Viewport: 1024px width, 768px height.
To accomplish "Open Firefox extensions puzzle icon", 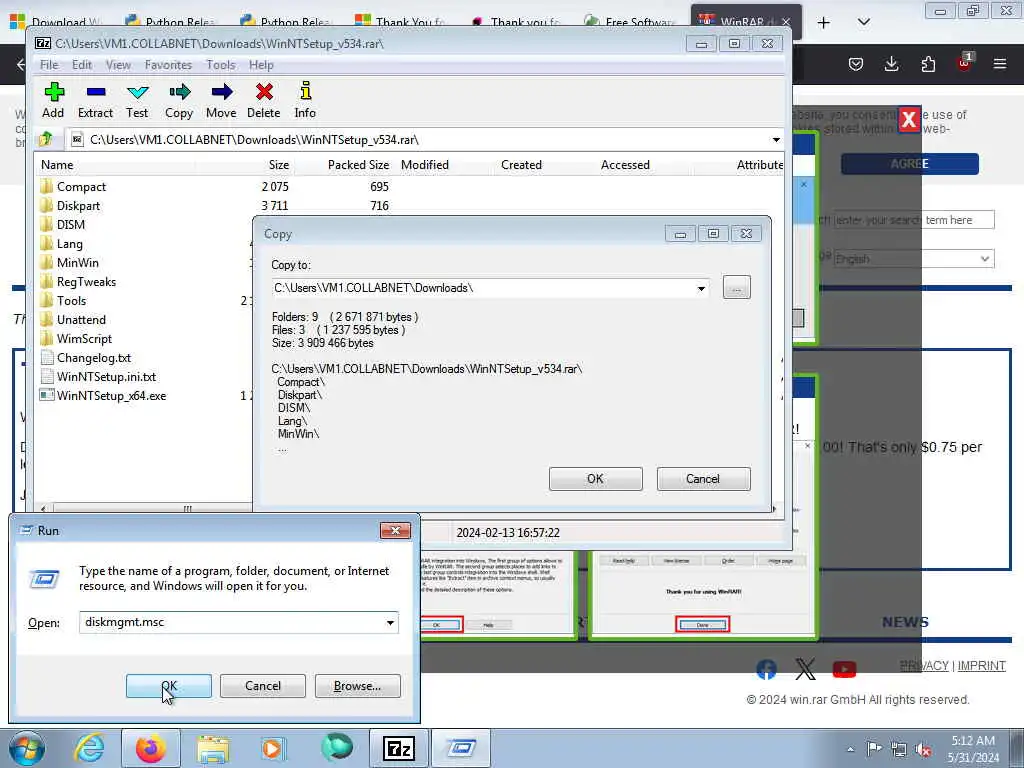I will (928, 63).
